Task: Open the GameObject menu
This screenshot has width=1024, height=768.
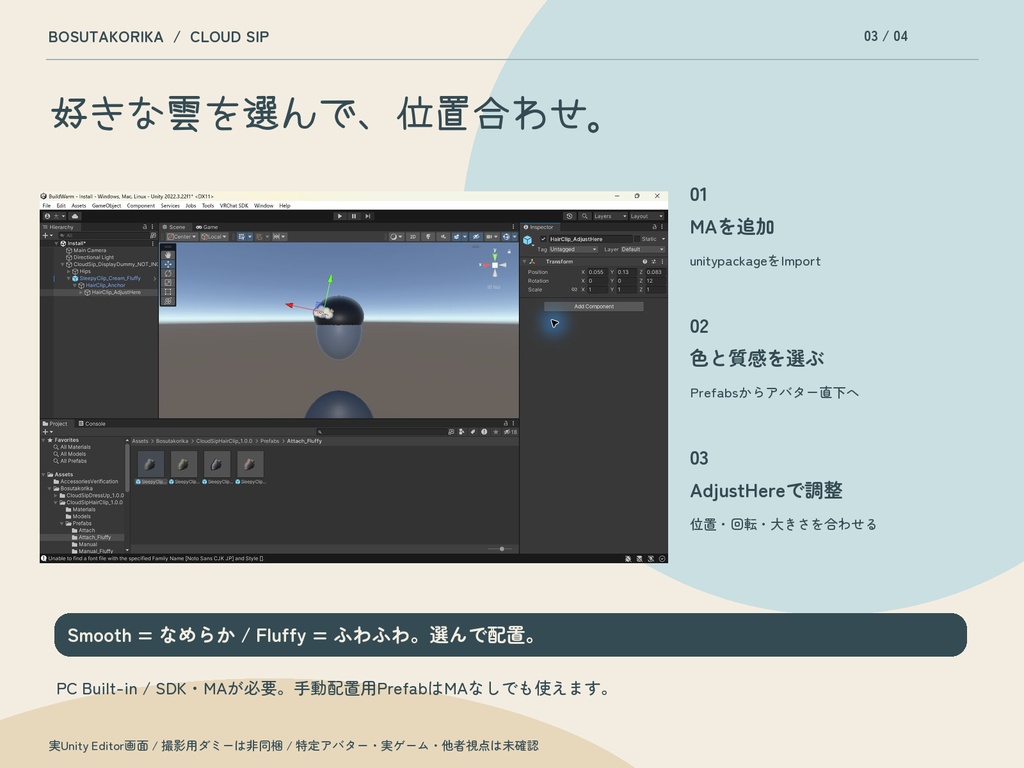Action: [x=106, y=206]
